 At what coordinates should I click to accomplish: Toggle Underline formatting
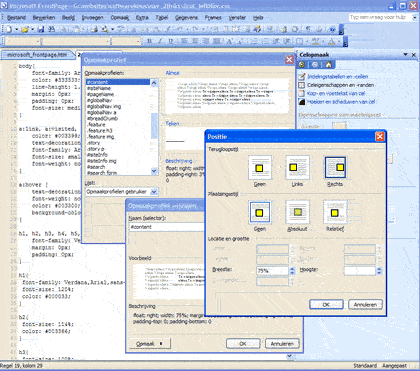click(171, 41)
